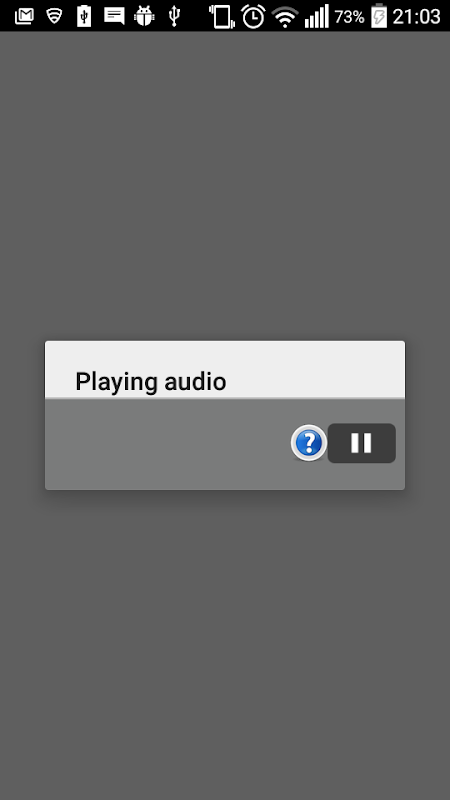Tap the phone vibrate mode icon
This screenshot has height=800, width=450.
(222, 17)
